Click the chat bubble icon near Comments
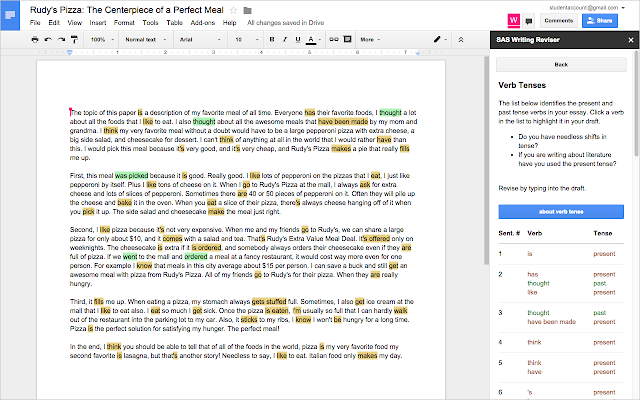This screenshot has height=400, width=640. click(529, 21)
